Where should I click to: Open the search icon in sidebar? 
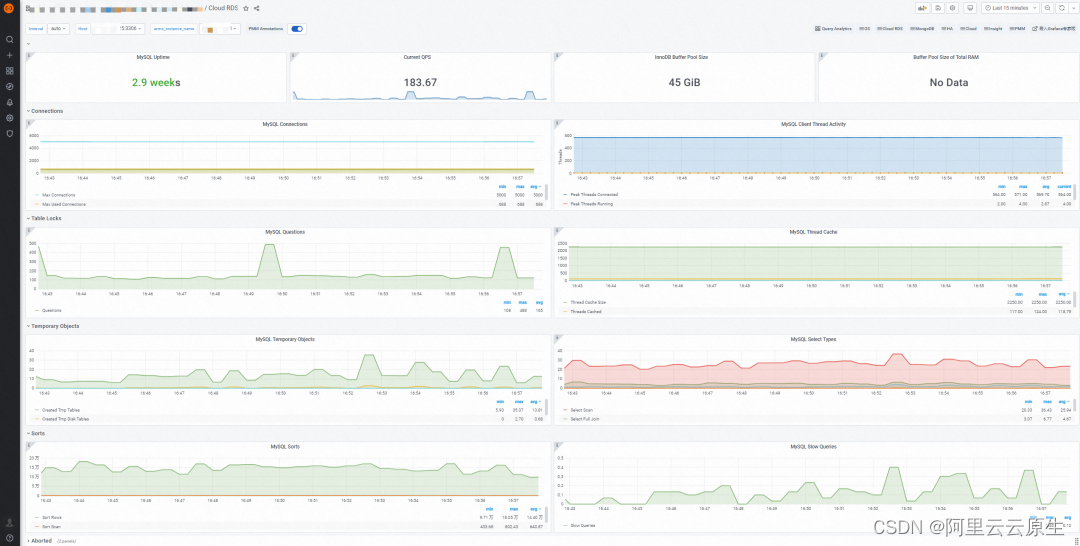(10, 40)
